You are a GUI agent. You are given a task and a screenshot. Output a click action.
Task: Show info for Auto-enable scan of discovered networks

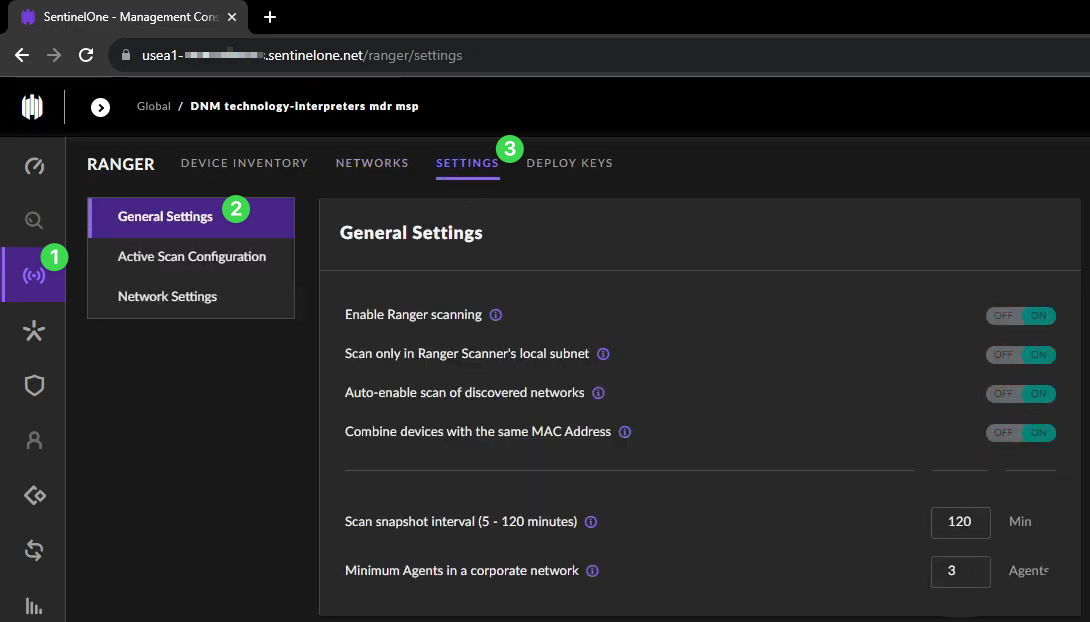(x=598, y=393)
